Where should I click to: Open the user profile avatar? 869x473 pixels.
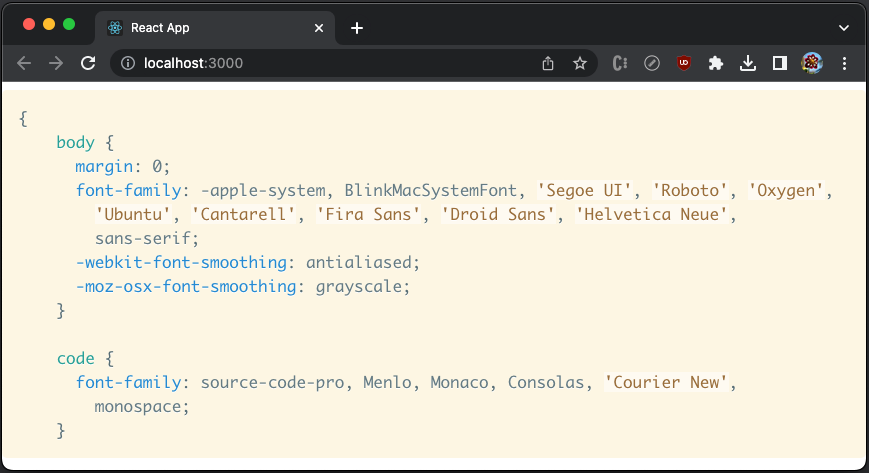click(x=812, y=63)
